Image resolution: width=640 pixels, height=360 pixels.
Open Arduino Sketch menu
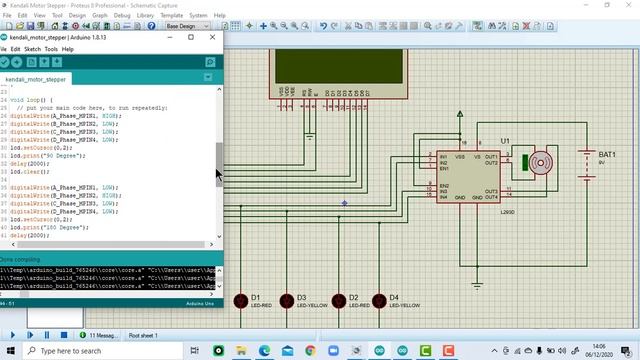(x=32, y=49)
